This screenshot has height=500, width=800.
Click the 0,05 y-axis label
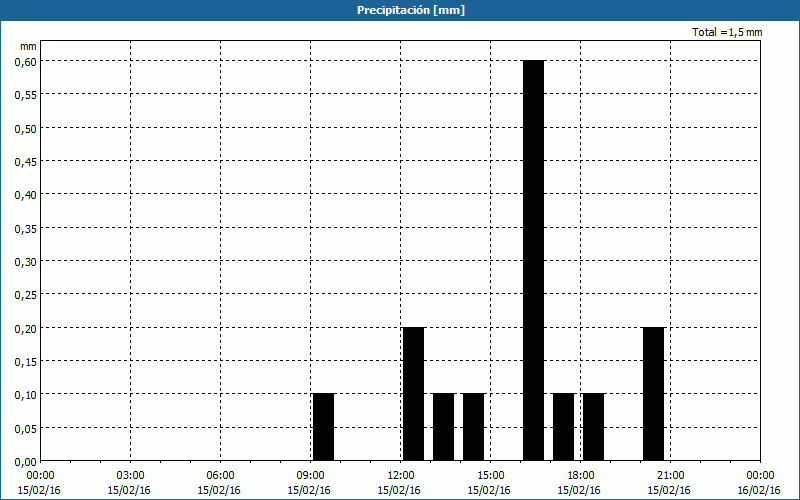point(26,428)
